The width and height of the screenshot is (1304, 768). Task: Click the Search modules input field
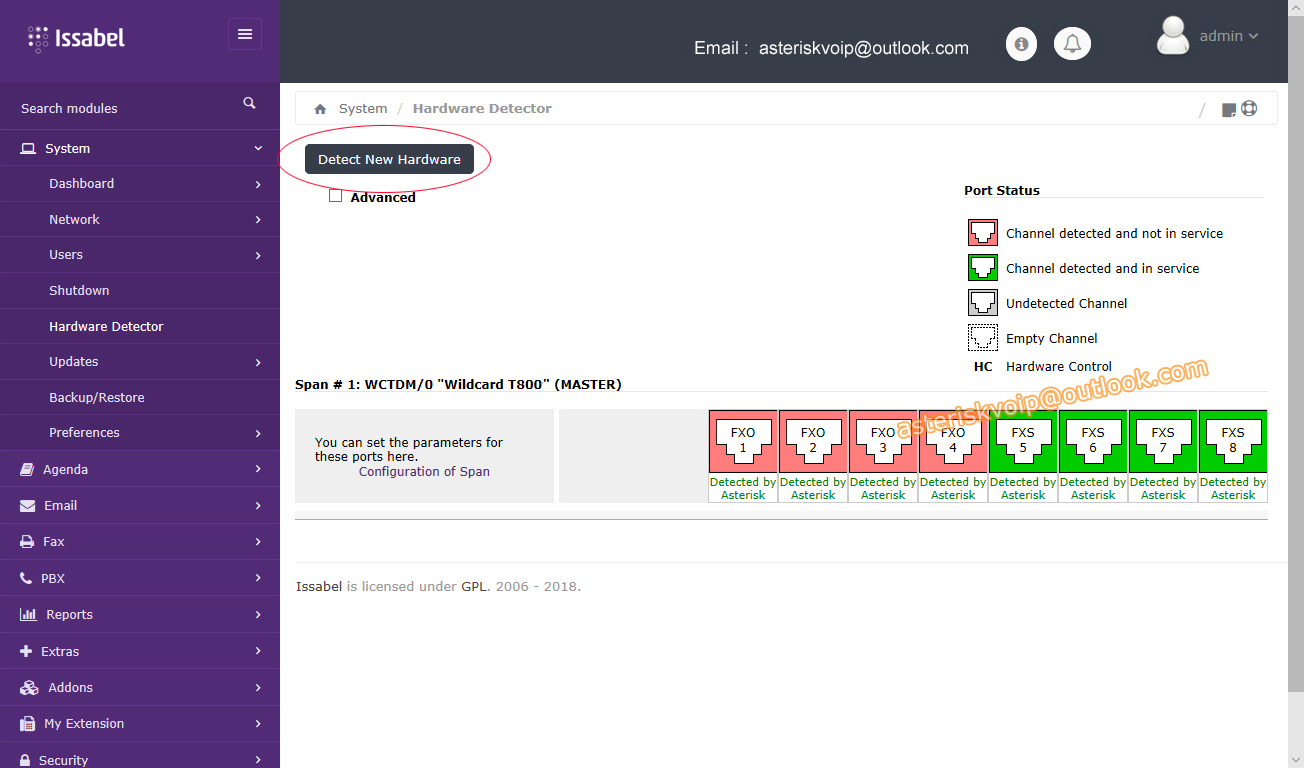click(x=120, y=108)
